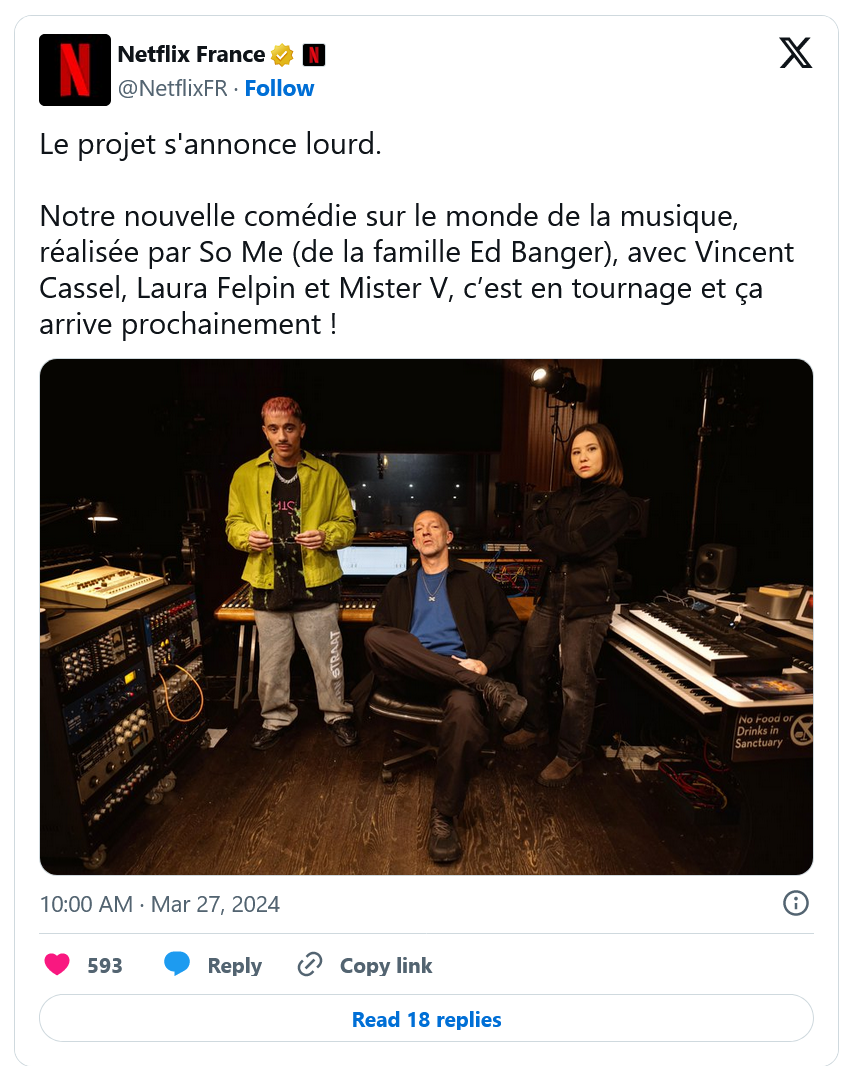Open the @NetflixFR handle link
Image resolution: width=849 pixels, height=1081 pixels.
click(172, 88)
